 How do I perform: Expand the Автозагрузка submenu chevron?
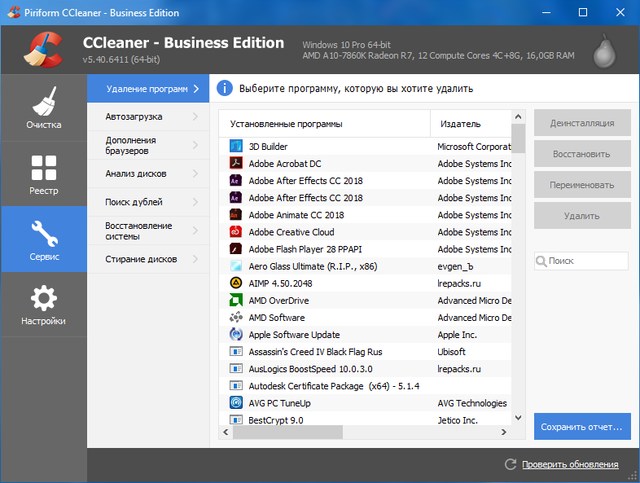tap(198, 116)
